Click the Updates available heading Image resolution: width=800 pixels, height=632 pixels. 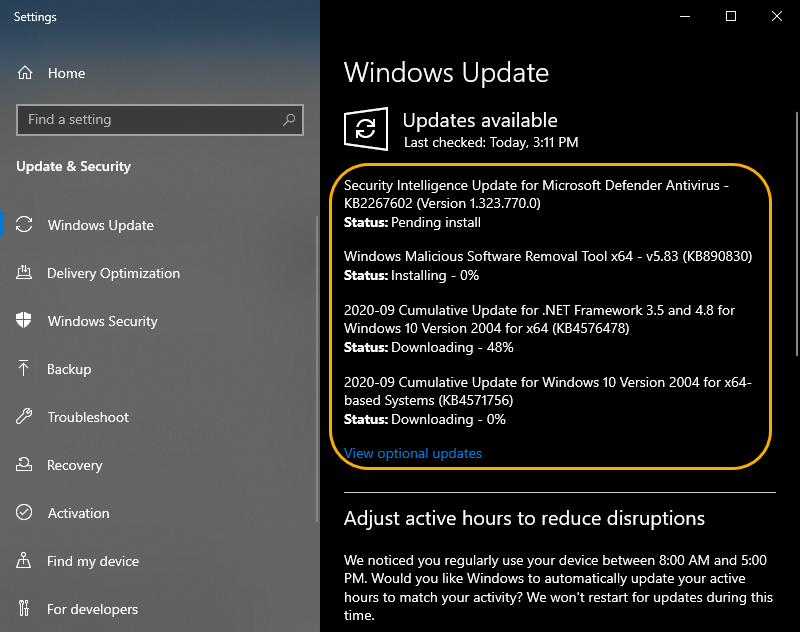[480, 120]
